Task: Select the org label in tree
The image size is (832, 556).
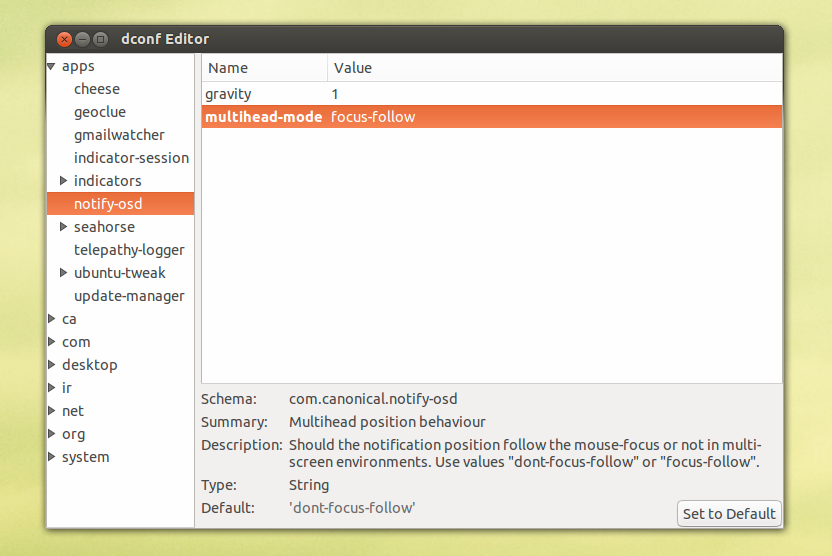Action: [73, 435]
